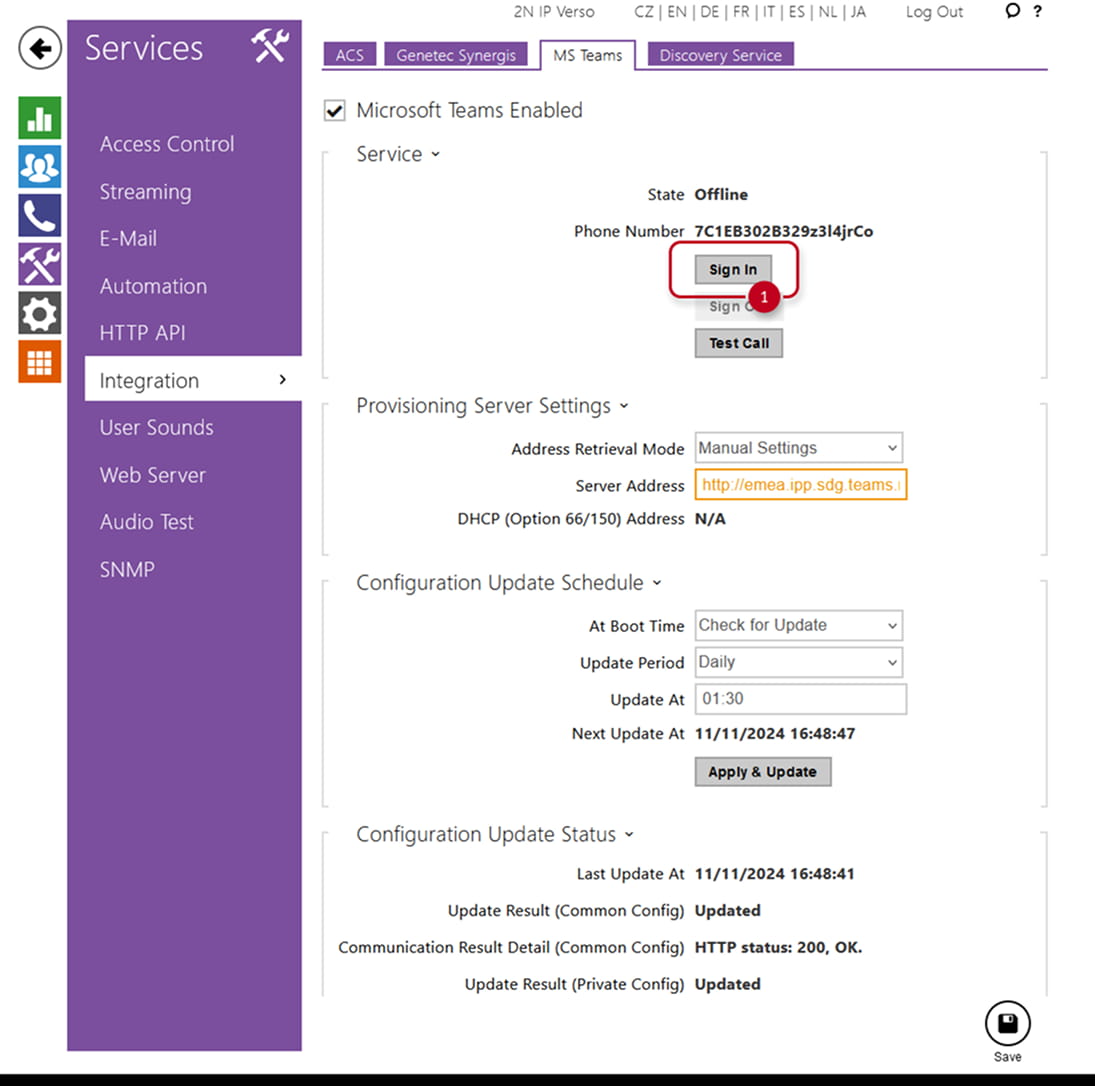Click the back arrow icon
The width and height of the screenshot is (1095, 1086).
(40, 48)
